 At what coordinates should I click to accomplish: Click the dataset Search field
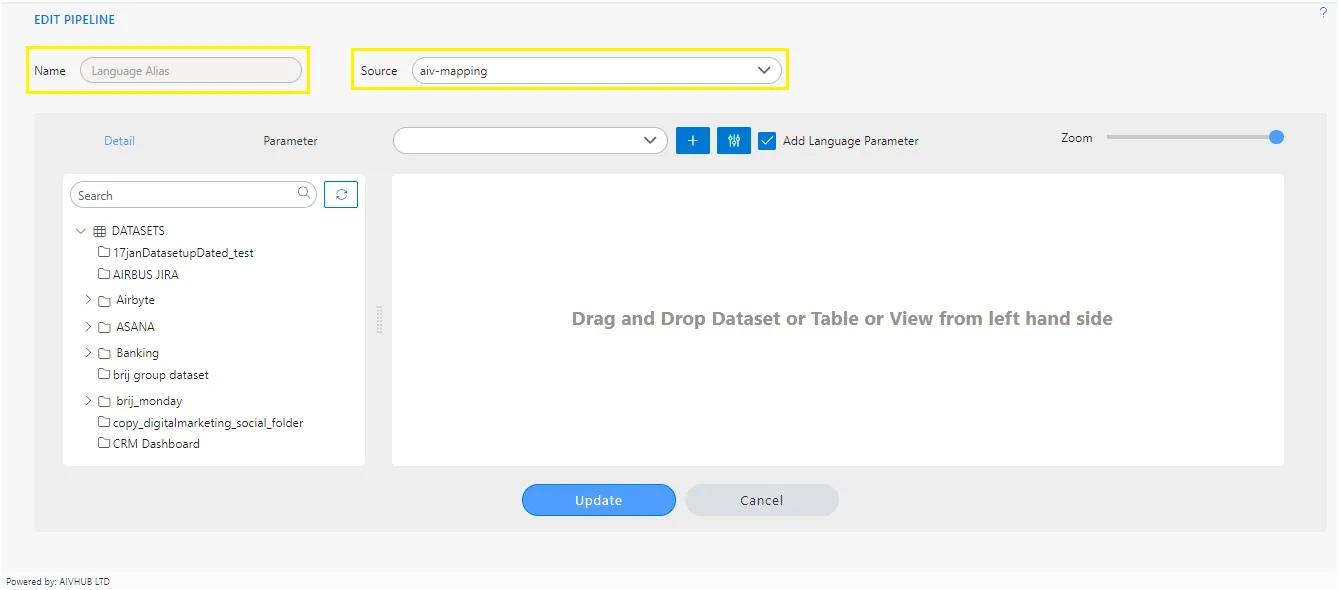193,195
